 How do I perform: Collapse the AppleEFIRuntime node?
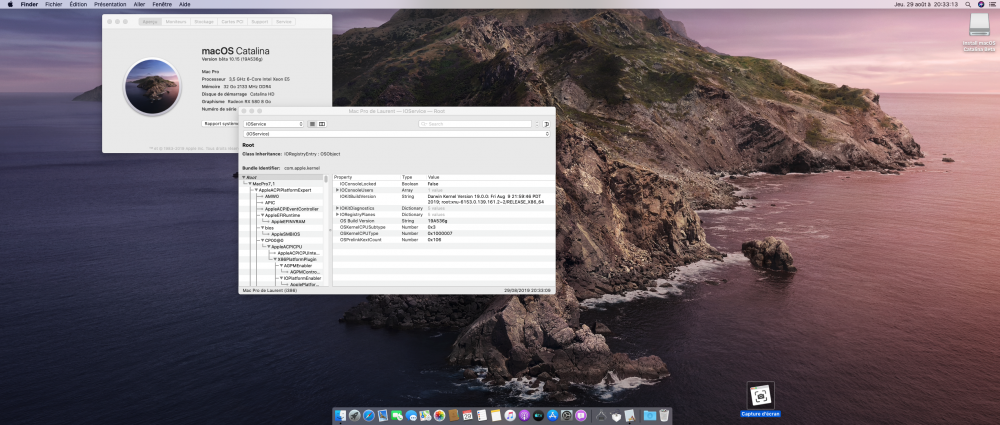(x=262, y=215)
